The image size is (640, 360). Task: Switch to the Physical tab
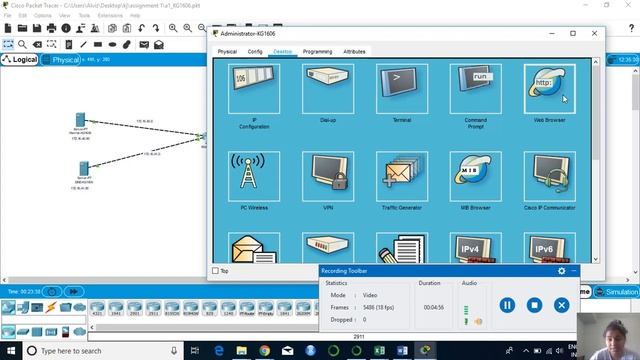tap(227, 52)
